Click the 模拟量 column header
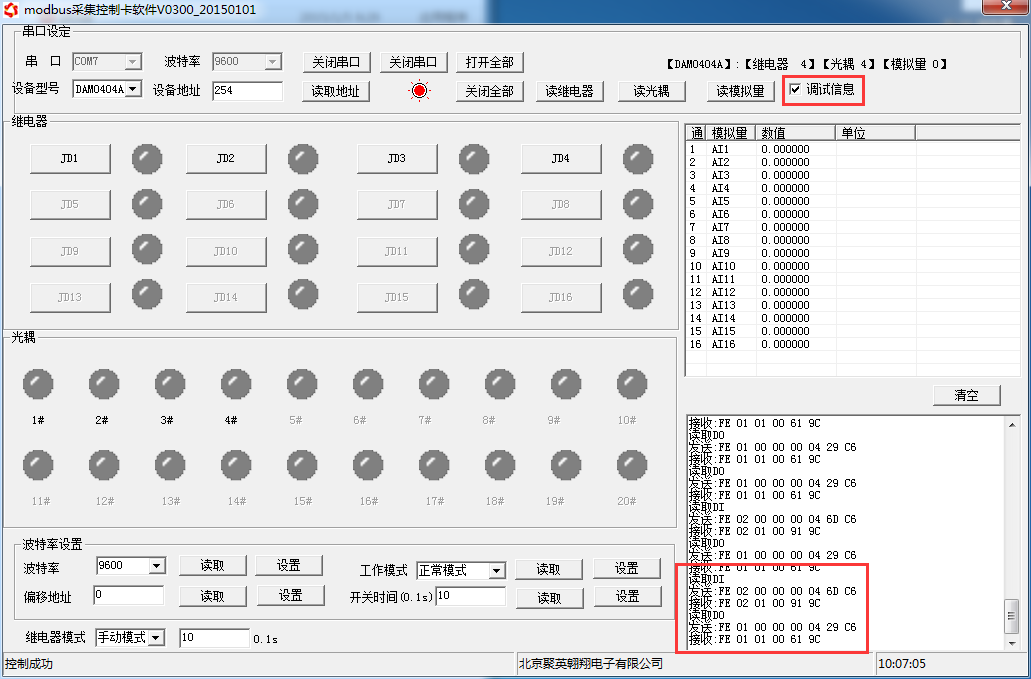 click(x=730, y=133)
